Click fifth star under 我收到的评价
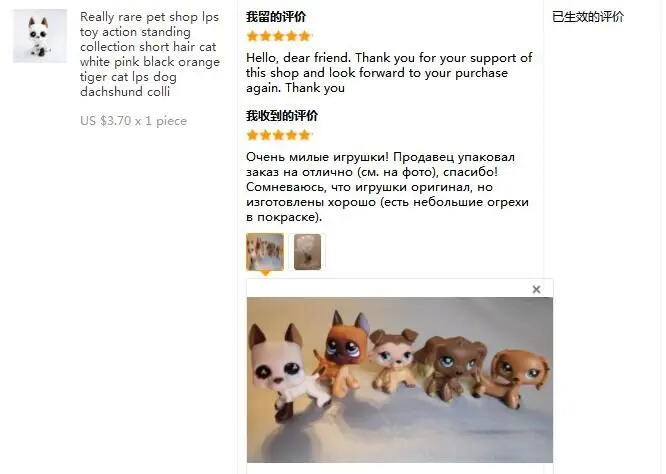666x474 pixels. click(305, 135)
